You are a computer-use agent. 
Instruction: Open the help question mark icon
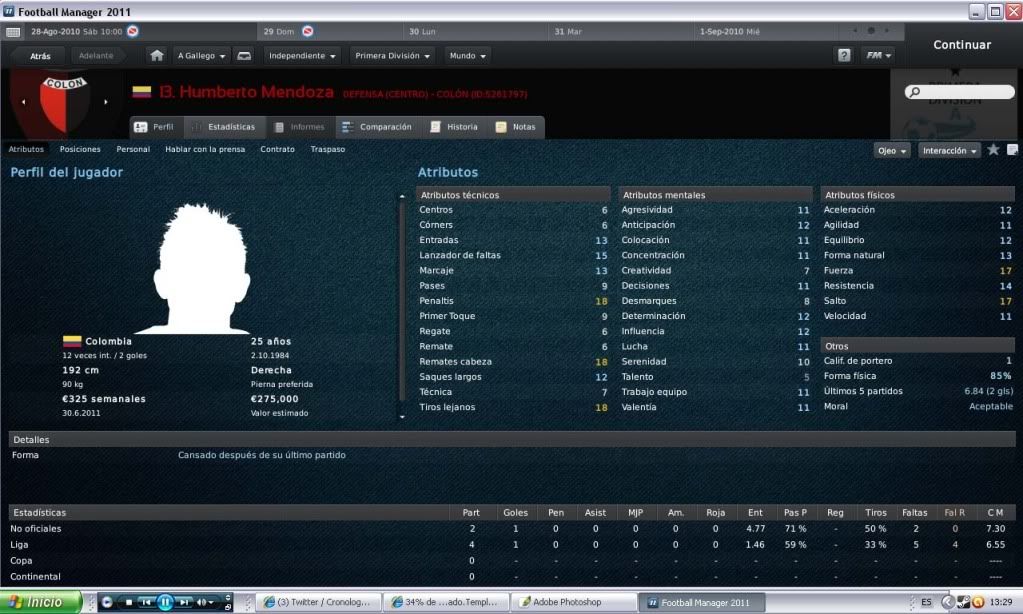[844, 55]
